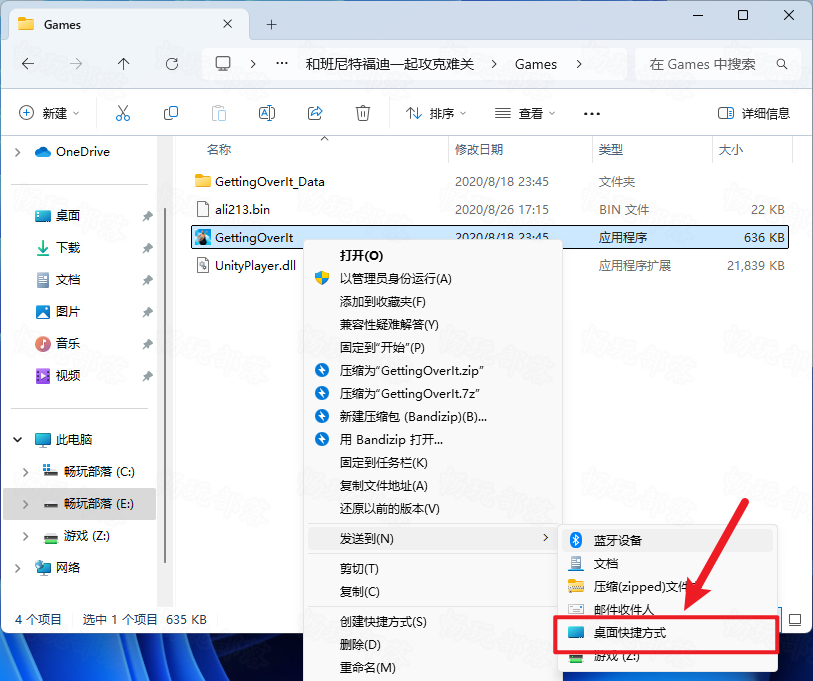This screenshot has width=813, height=681.
Task: Go up one folder level
Action: pos(123,64)
